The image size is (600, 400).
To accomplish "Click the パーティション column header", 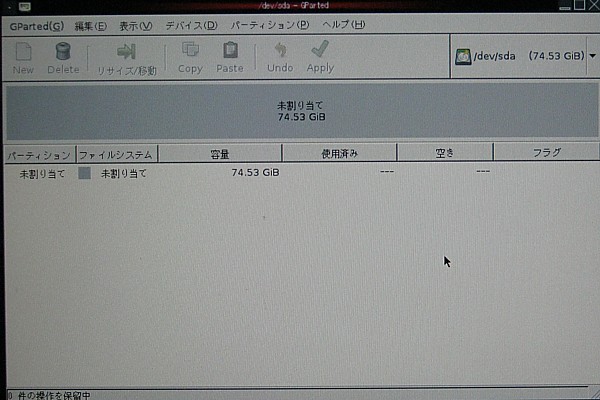I will [39, 155].
